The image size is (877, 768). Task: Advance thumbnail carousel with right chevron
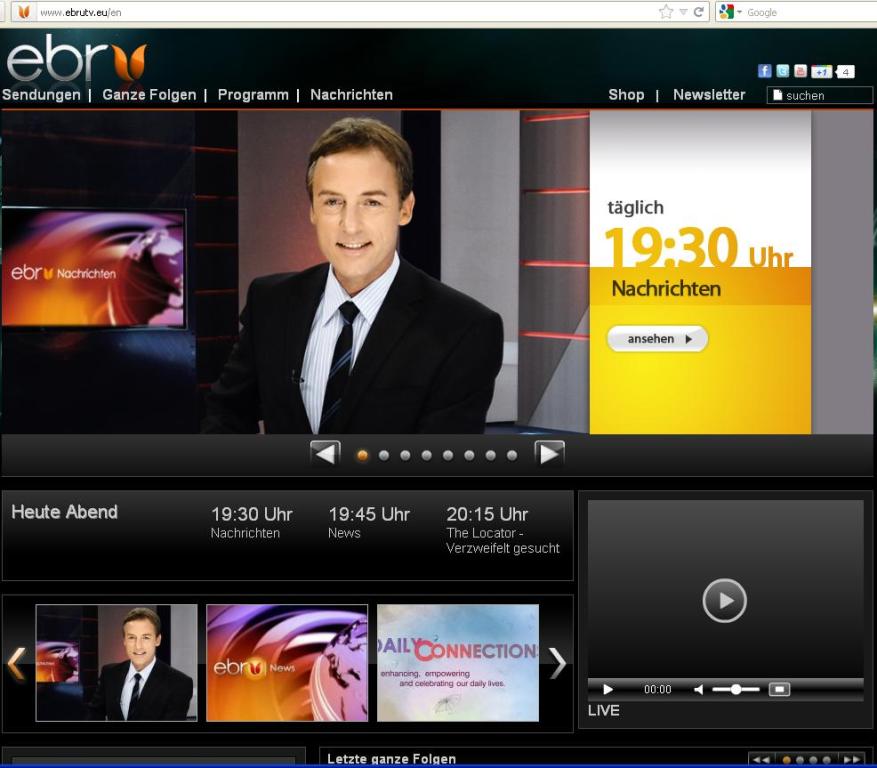click(x=557, y=662)
